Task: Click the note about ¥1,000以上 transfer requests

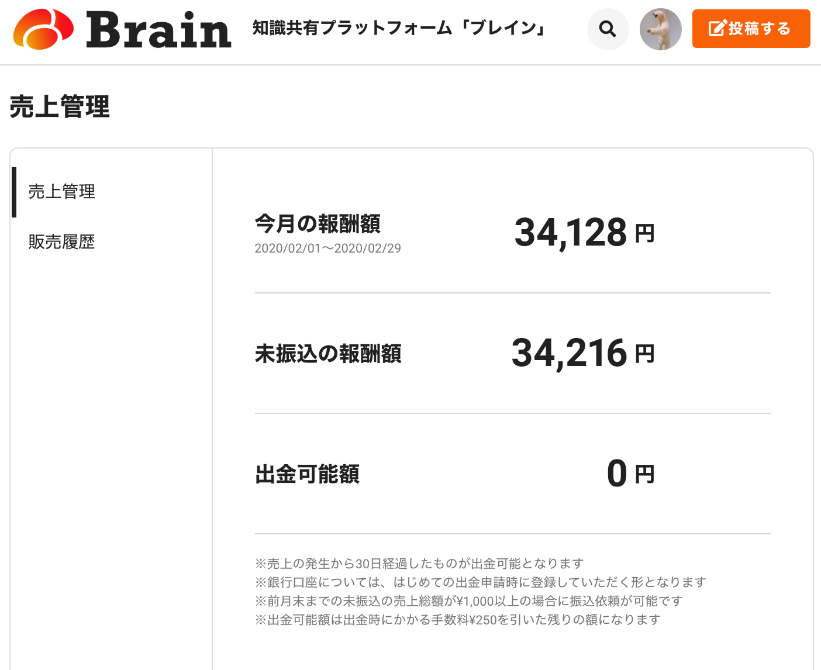Action: pos(469,601)
